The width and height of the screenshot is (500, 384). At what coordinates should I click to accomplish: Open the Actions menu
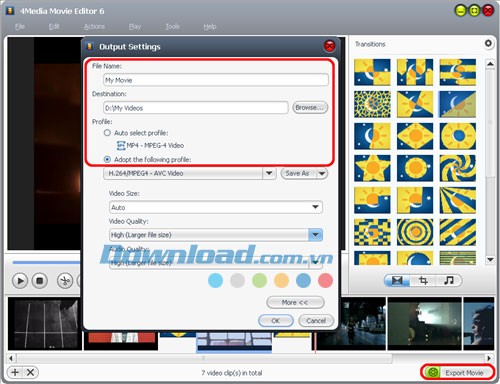pos(94,26)
